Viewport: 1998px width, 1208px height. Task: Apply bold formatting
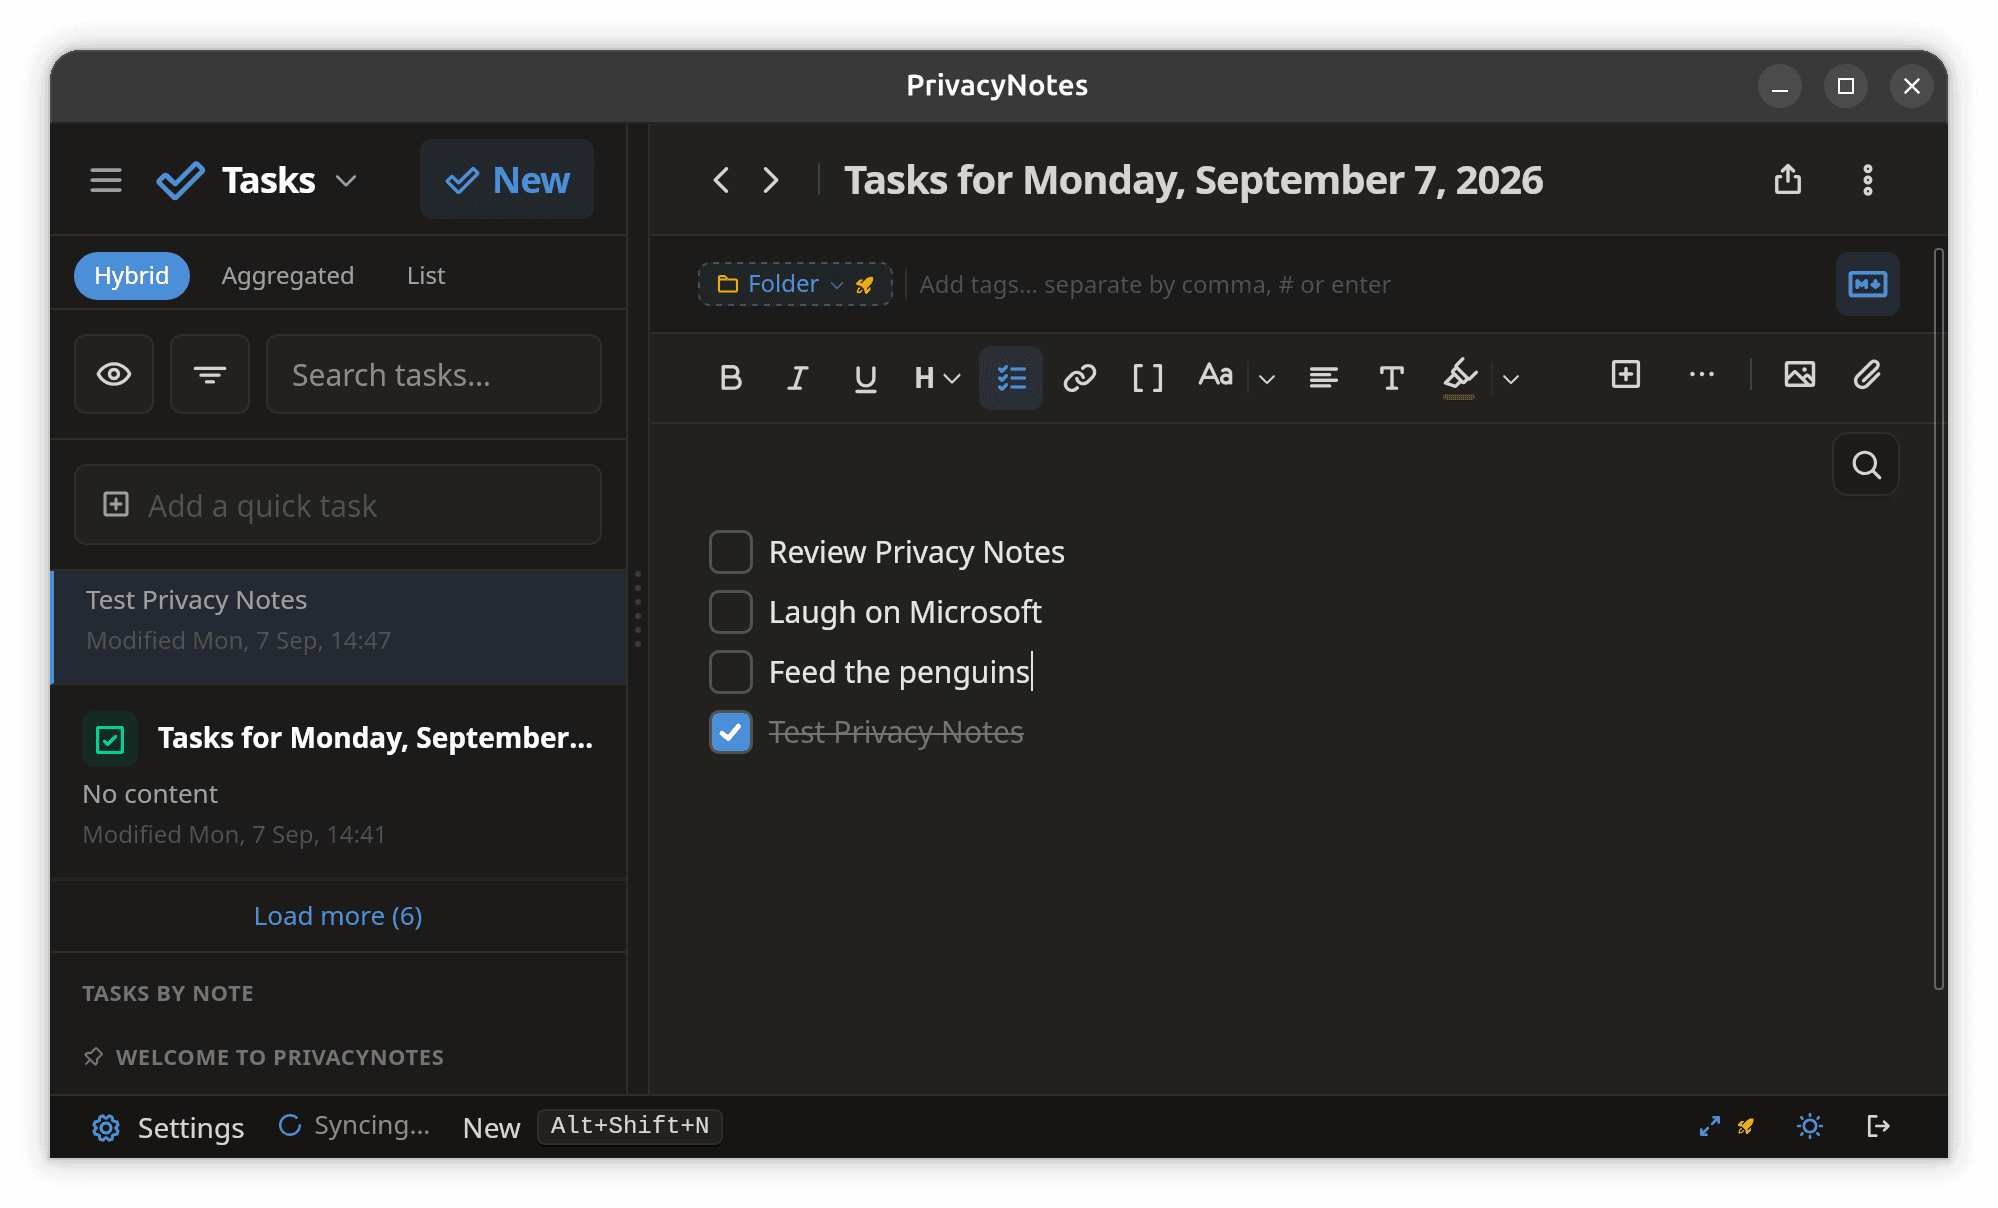coord(730,377)
